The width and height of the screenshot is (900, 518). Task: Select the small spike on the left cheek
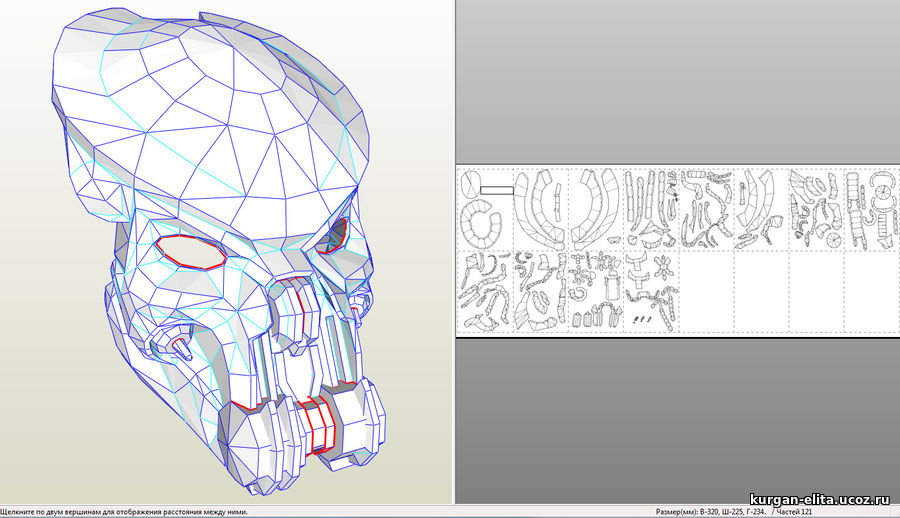point(180,343)
